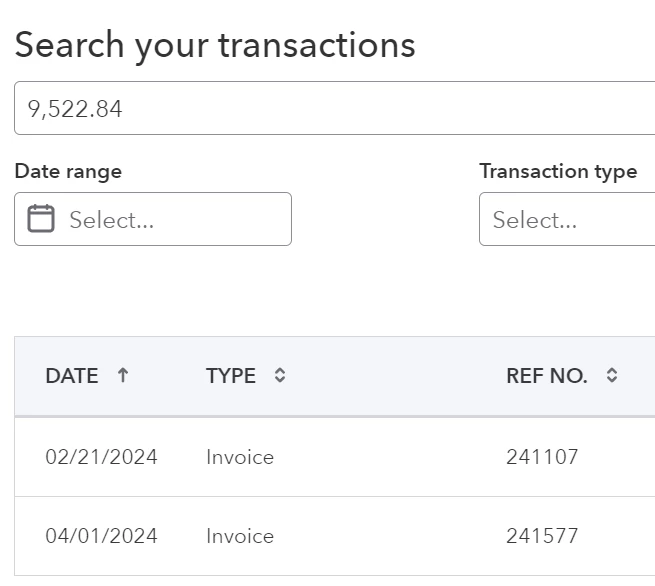Click the Select... placeholder in Date range
Image resolution: width=655 pixels, height=586 pixels.
tap(112, 220)
